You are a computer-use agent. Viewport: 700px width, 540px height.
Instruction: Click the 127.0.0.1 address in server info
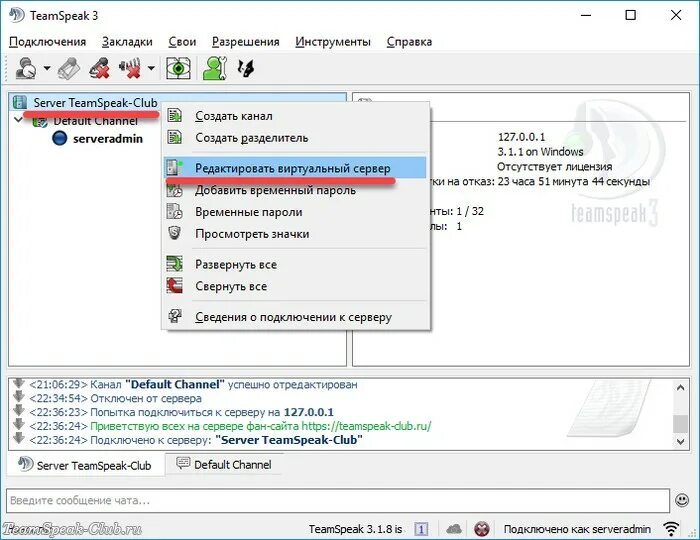coord(521,137)
